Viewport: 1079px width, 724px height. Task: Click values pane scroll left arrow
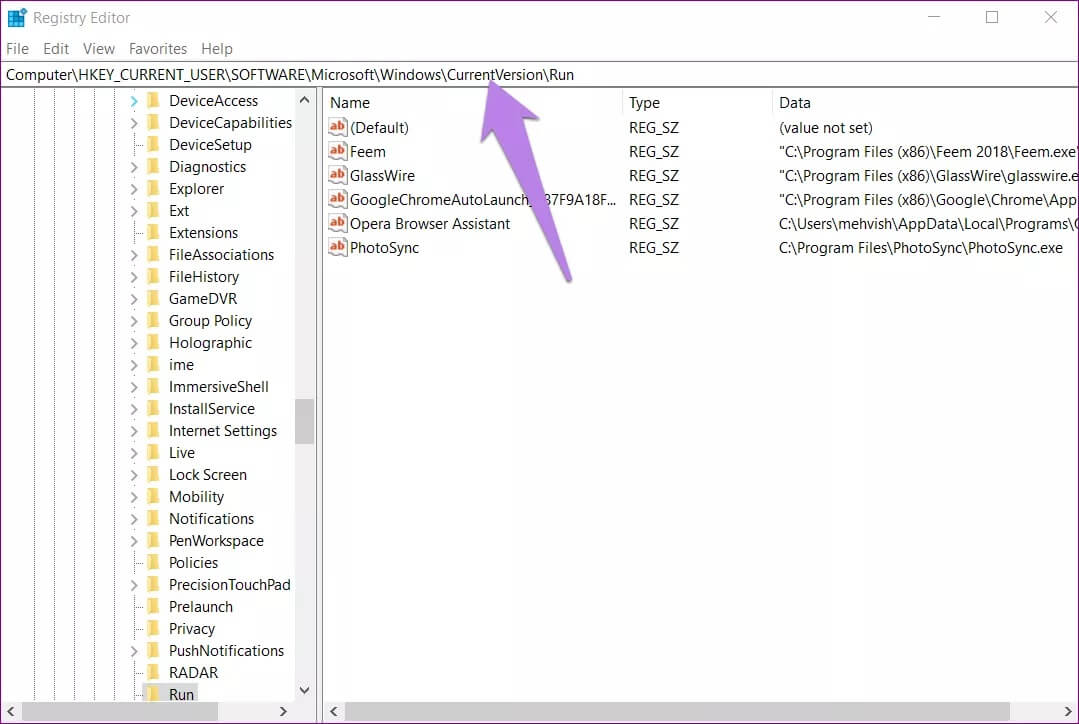click(334, 712)
